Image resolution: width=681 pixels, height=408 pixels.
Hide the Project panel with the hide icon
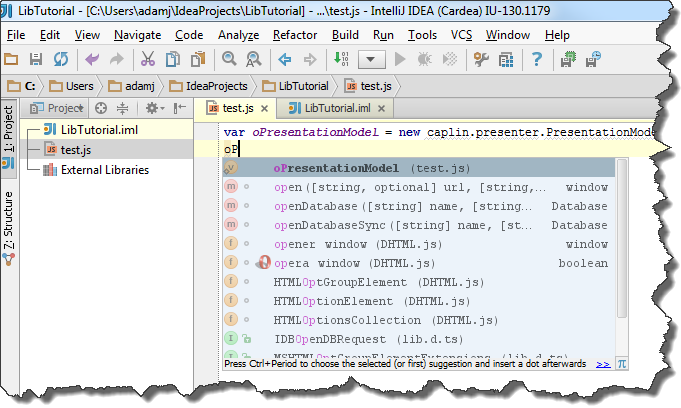(179, 108)
